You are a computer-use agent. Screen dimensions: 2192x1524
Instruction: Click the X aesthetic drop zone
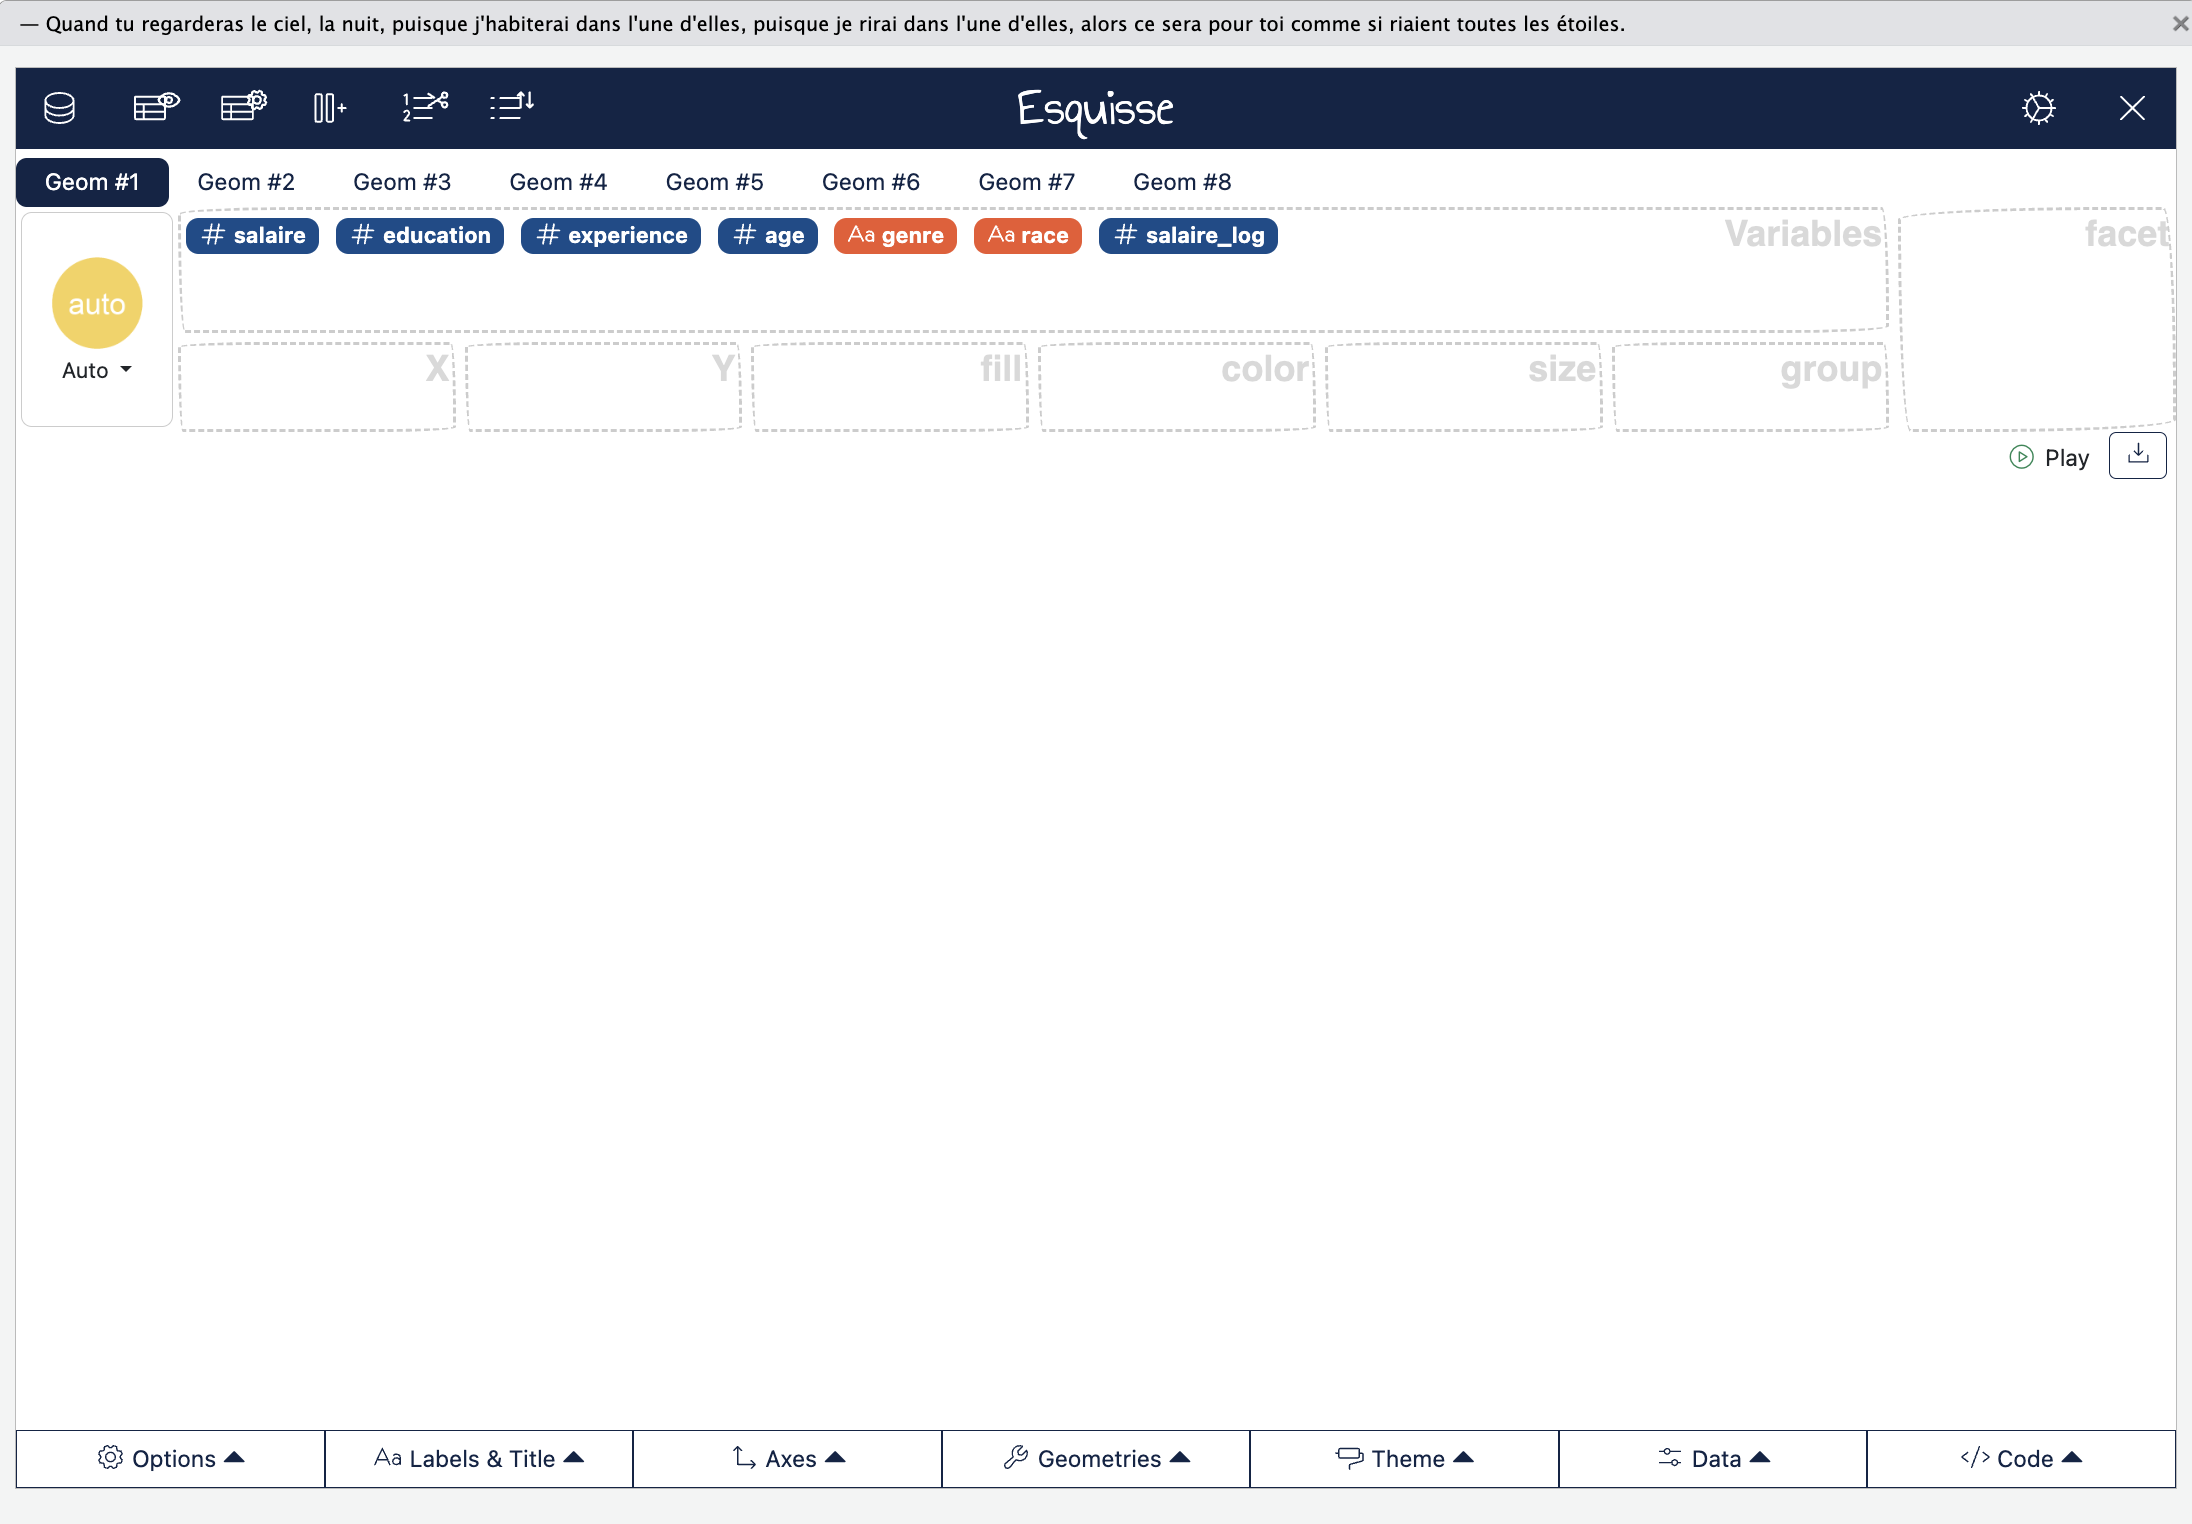[x=317, y=387]
